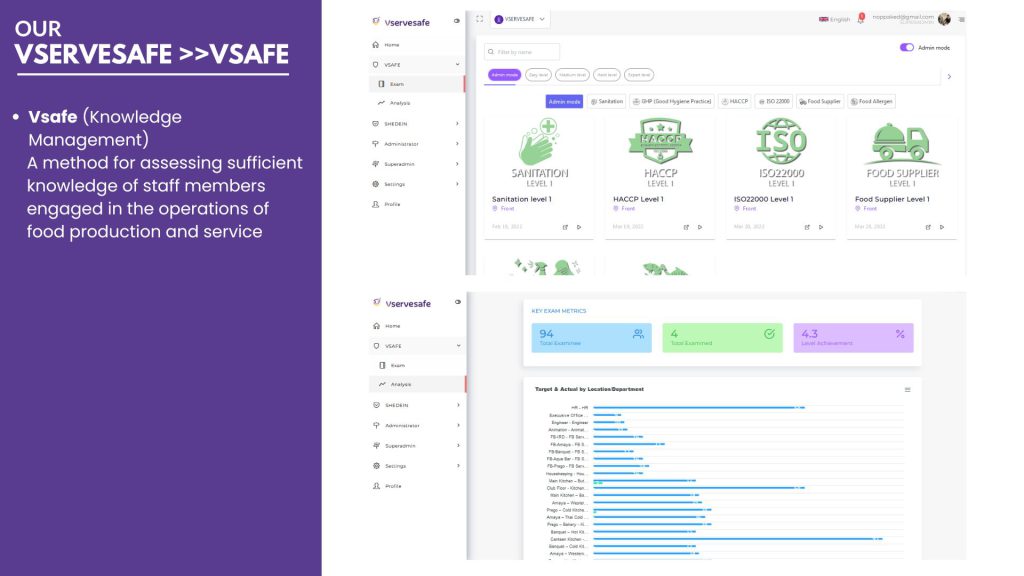1024x576 pixels.
Task: Toggle sidebar collapse switch in upper screenshot
Action: pos(456,21)
